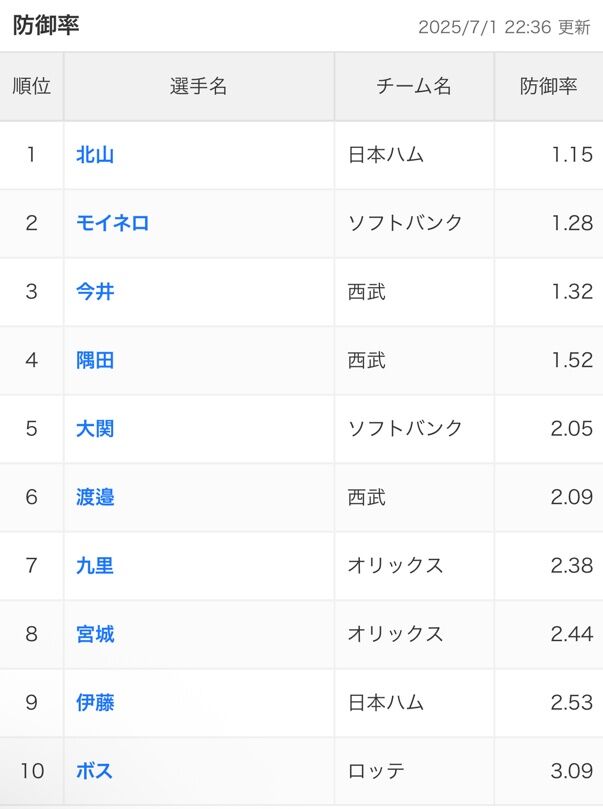
Task: Open player link 渡邉
Action: pos(95,497)
